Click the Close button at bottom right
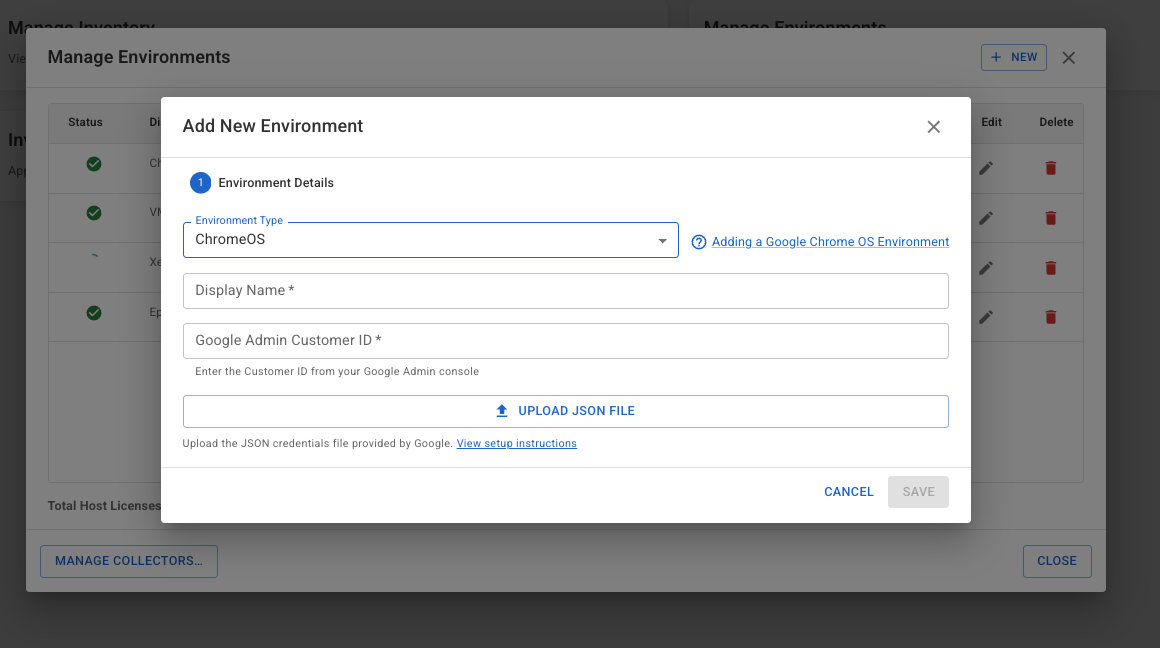The height and width of the screenshot is (648, 1160). coord(1056,561)
